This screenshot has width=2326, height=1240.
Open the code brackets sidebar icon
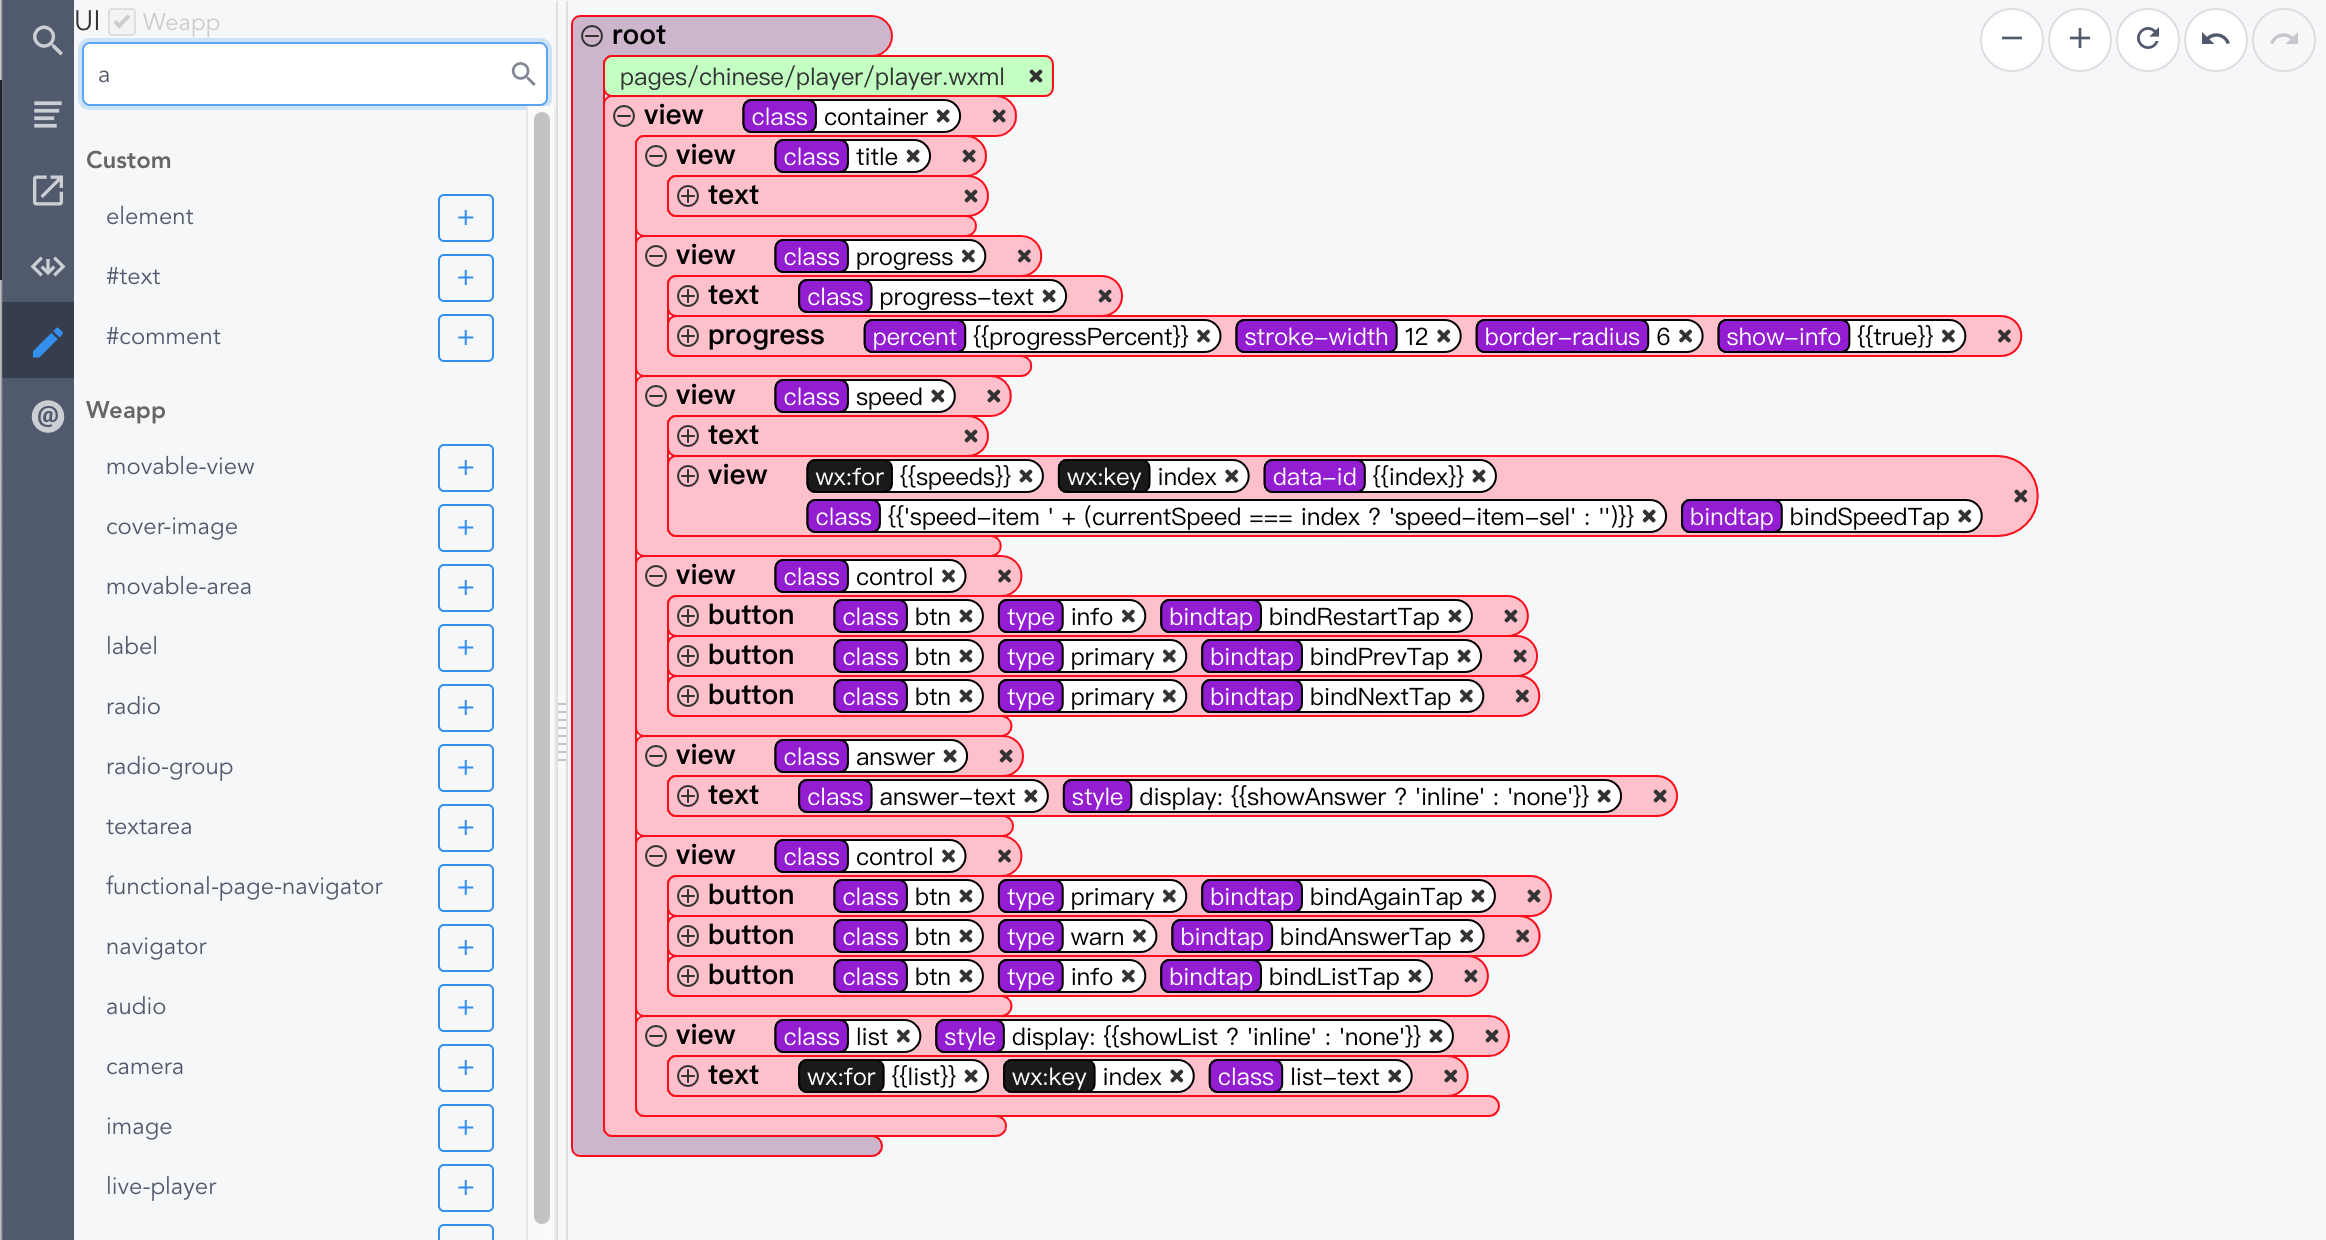pos(46,266)
